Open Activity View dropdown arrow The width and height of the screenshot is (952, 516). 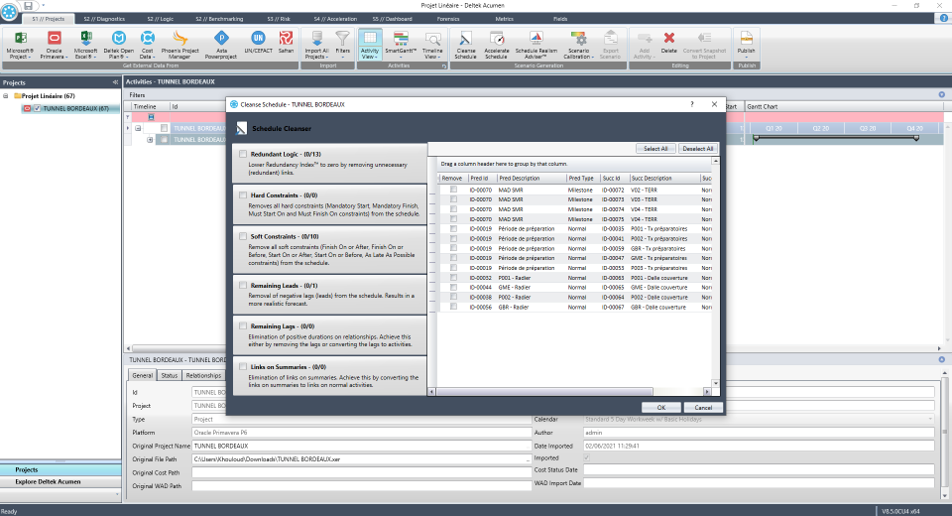(x=376, y=57)
